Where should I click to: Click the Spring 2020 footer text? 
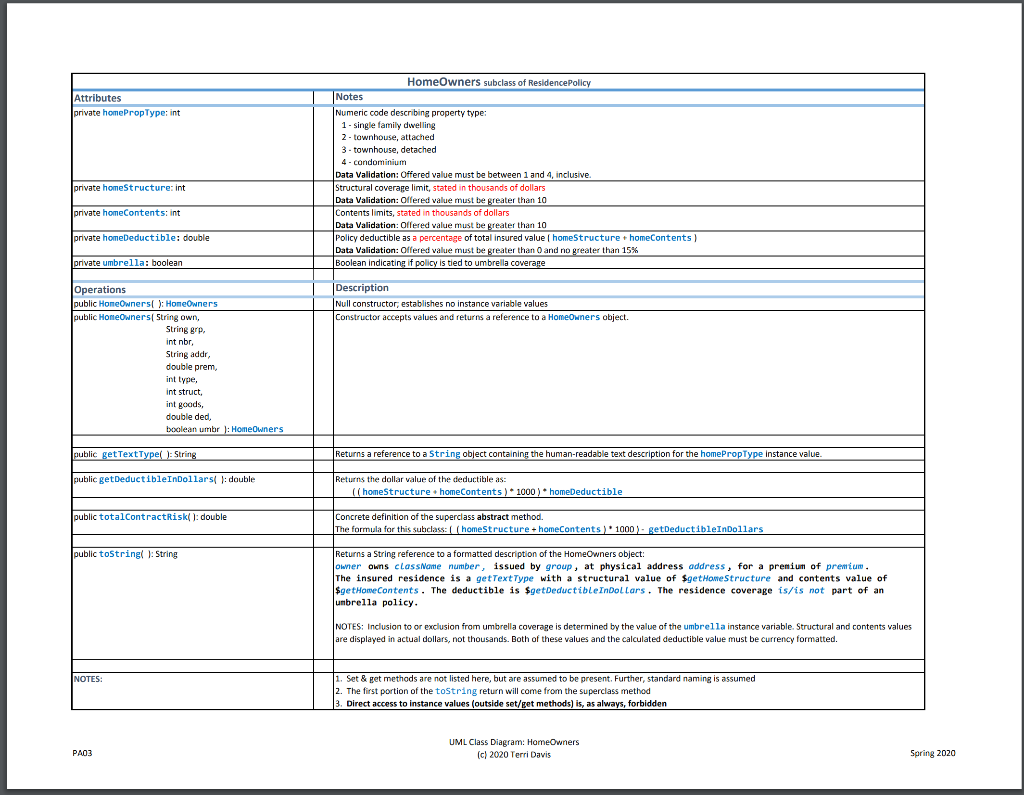click(x=932, y=753)
